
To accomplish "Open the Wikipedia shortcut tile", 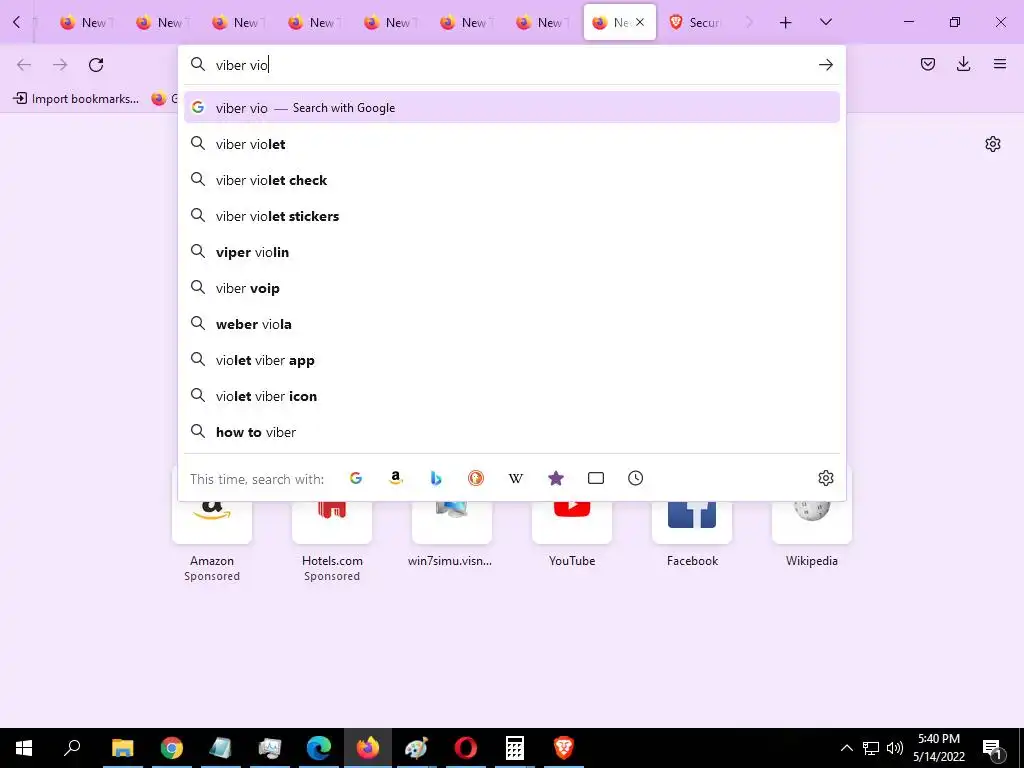I will point(812,524).
